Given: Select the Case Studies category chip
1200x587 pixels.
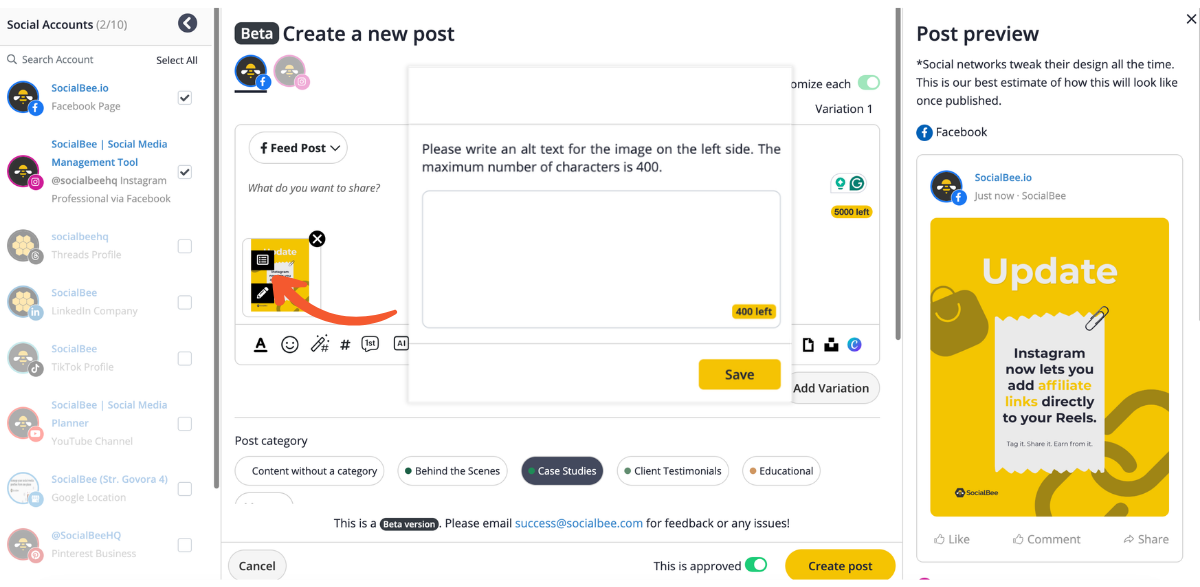Looking at the screenshot, I should point(562,471).
